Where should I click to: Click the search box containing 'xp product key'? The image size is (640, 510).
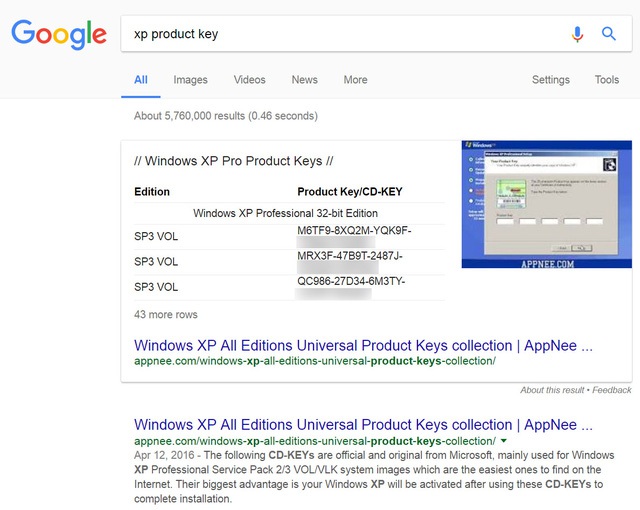(x=376, y=34)
